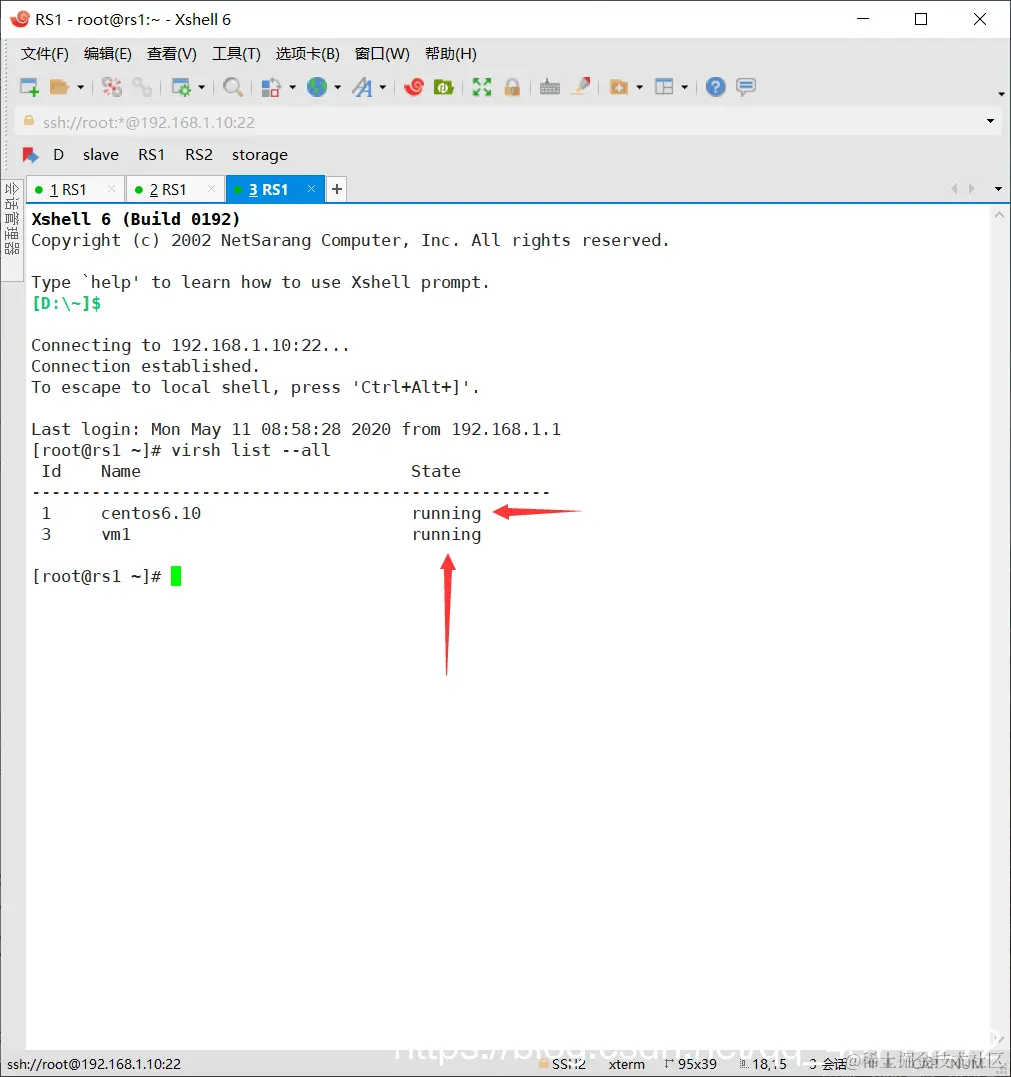The width and height of the screenshot is (1011, 1077).
Task: Click the layout panes icon
Action: (664, 87)
